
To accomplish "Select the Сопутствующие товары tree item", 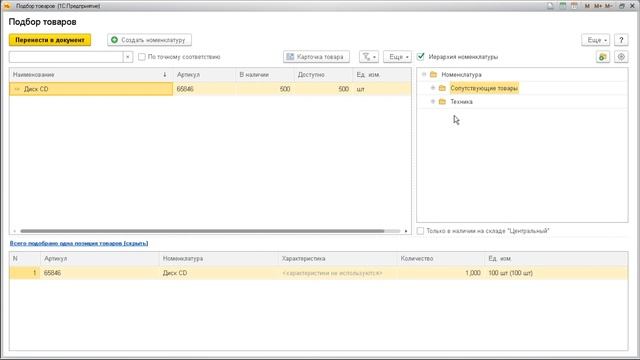I will click(x=484, y=88).
